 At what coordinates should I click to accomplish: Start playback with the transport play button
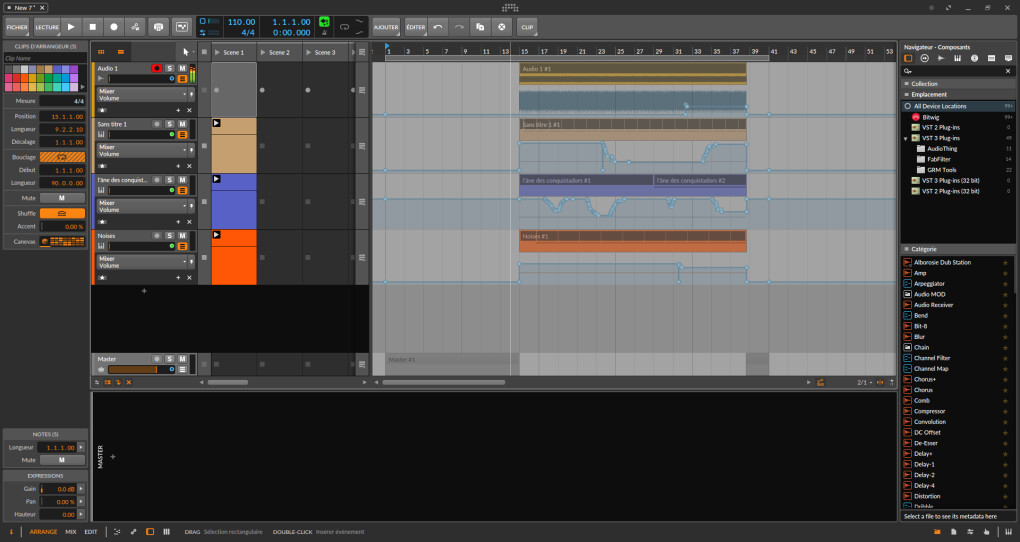click(x=71, y=27)
